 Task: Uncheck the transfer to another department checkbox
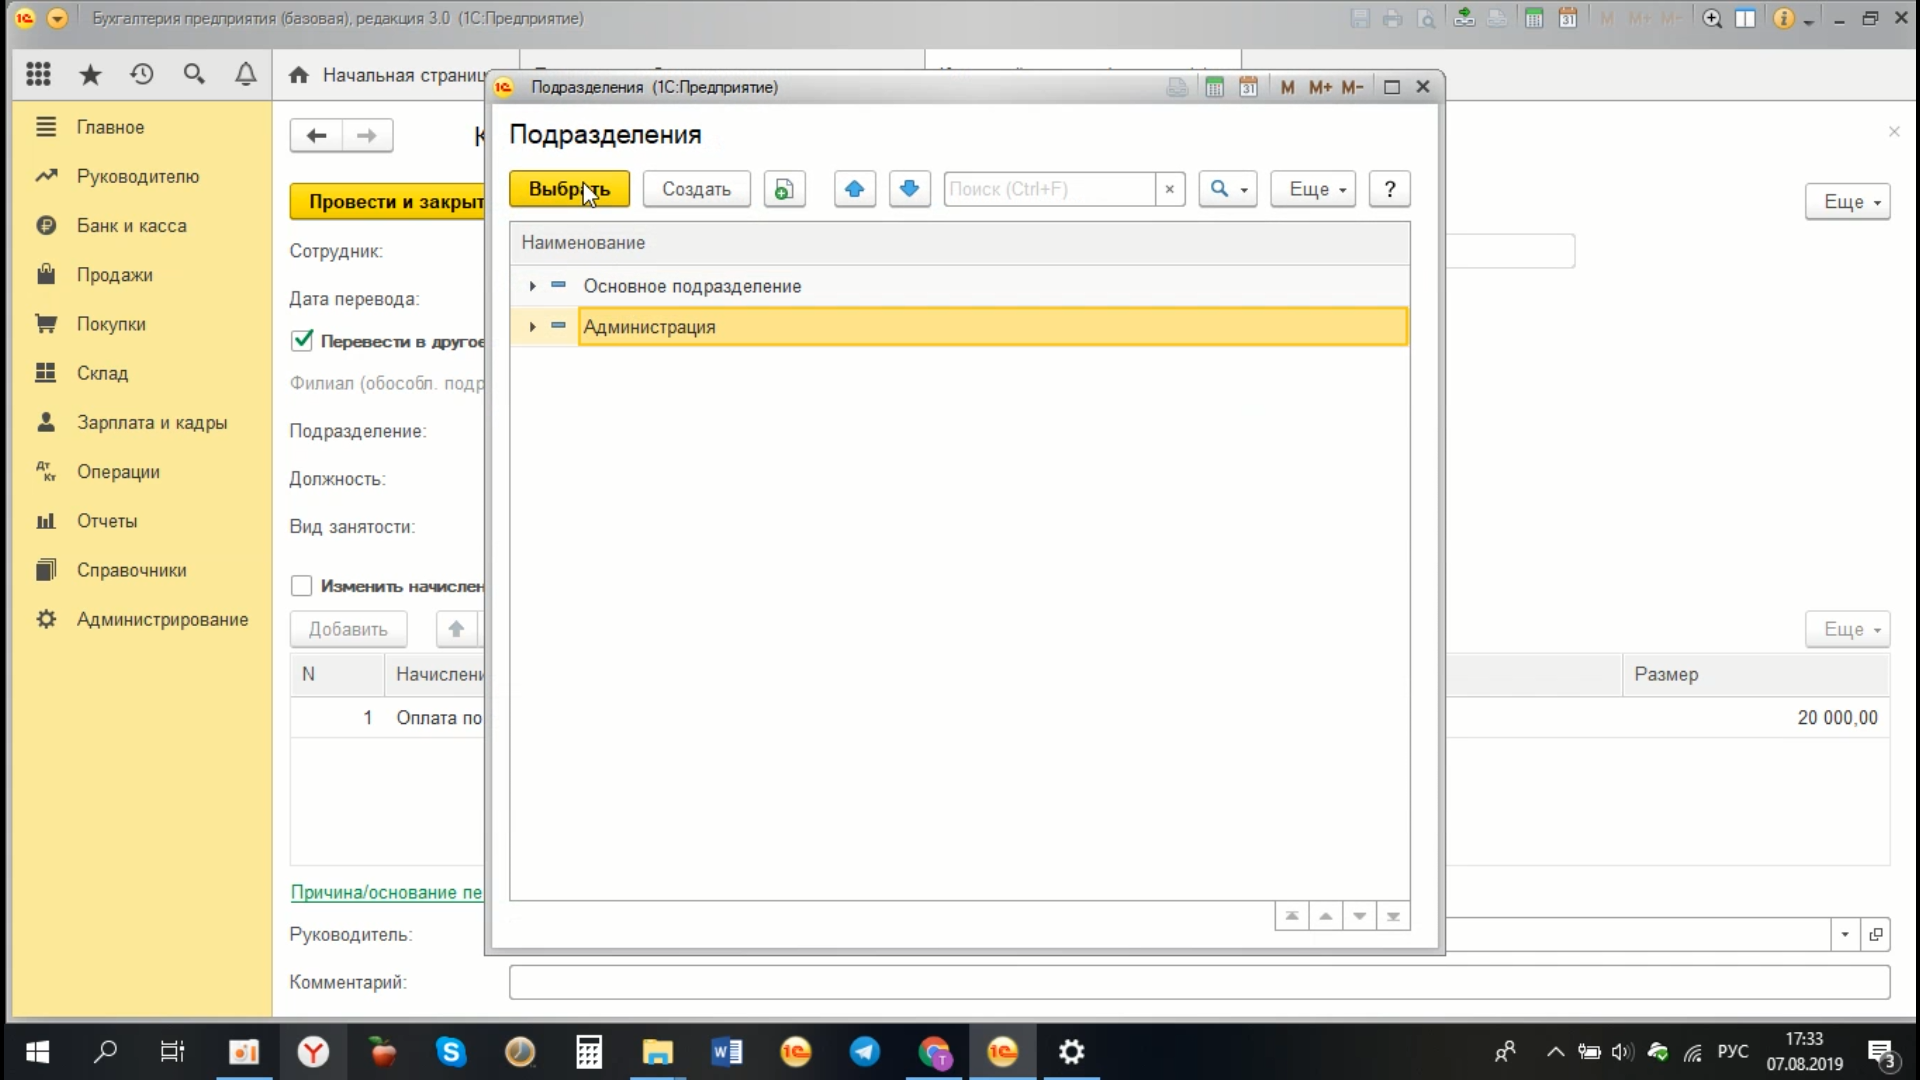coord(302,341)
